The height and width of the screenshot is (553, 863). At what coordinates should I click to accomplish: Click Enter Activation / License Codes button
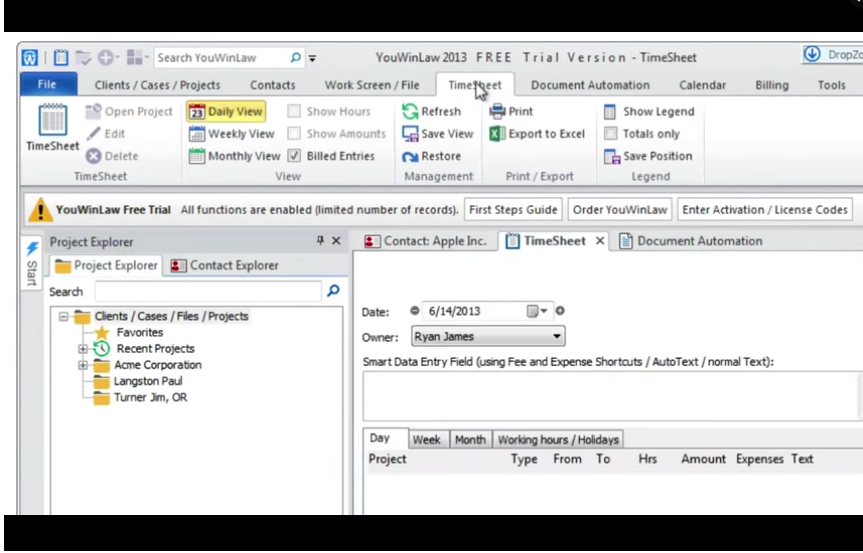click(764, 210)
